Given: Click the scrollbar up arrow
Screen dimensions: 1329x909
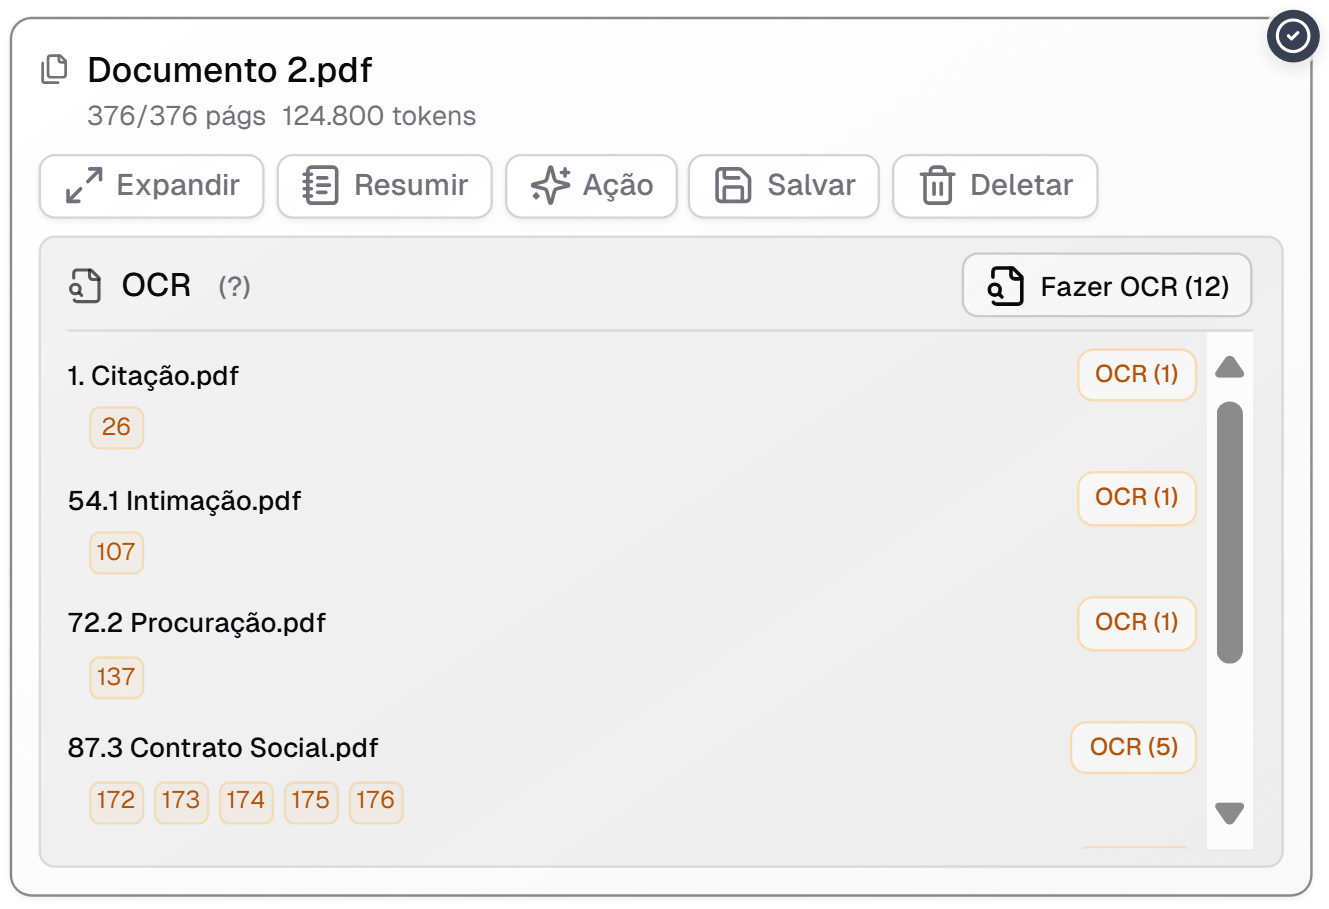Looking at the screenshot, I should [1229, 368].
